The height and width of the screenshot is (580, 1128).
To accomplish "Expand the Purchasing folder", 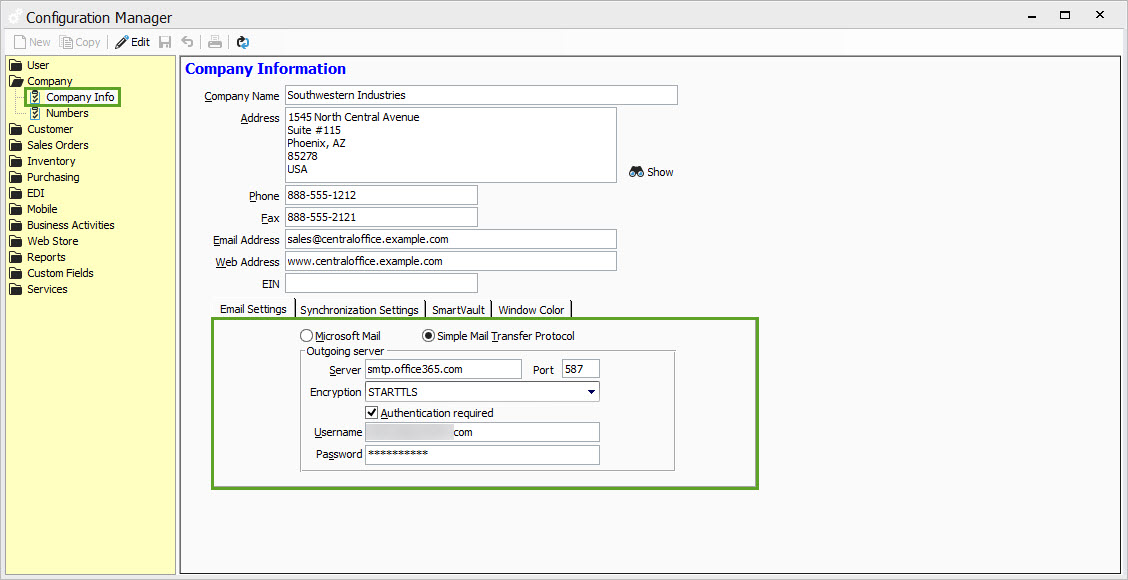I will 45,177.
